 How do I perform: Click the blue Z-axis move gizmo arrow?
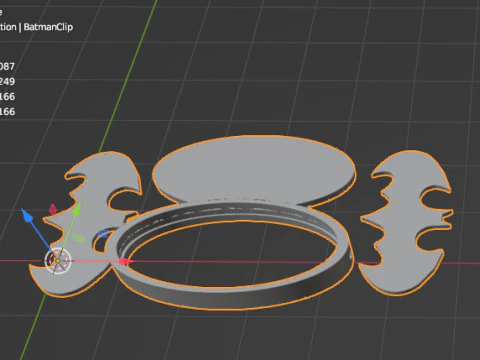point(27,216)
